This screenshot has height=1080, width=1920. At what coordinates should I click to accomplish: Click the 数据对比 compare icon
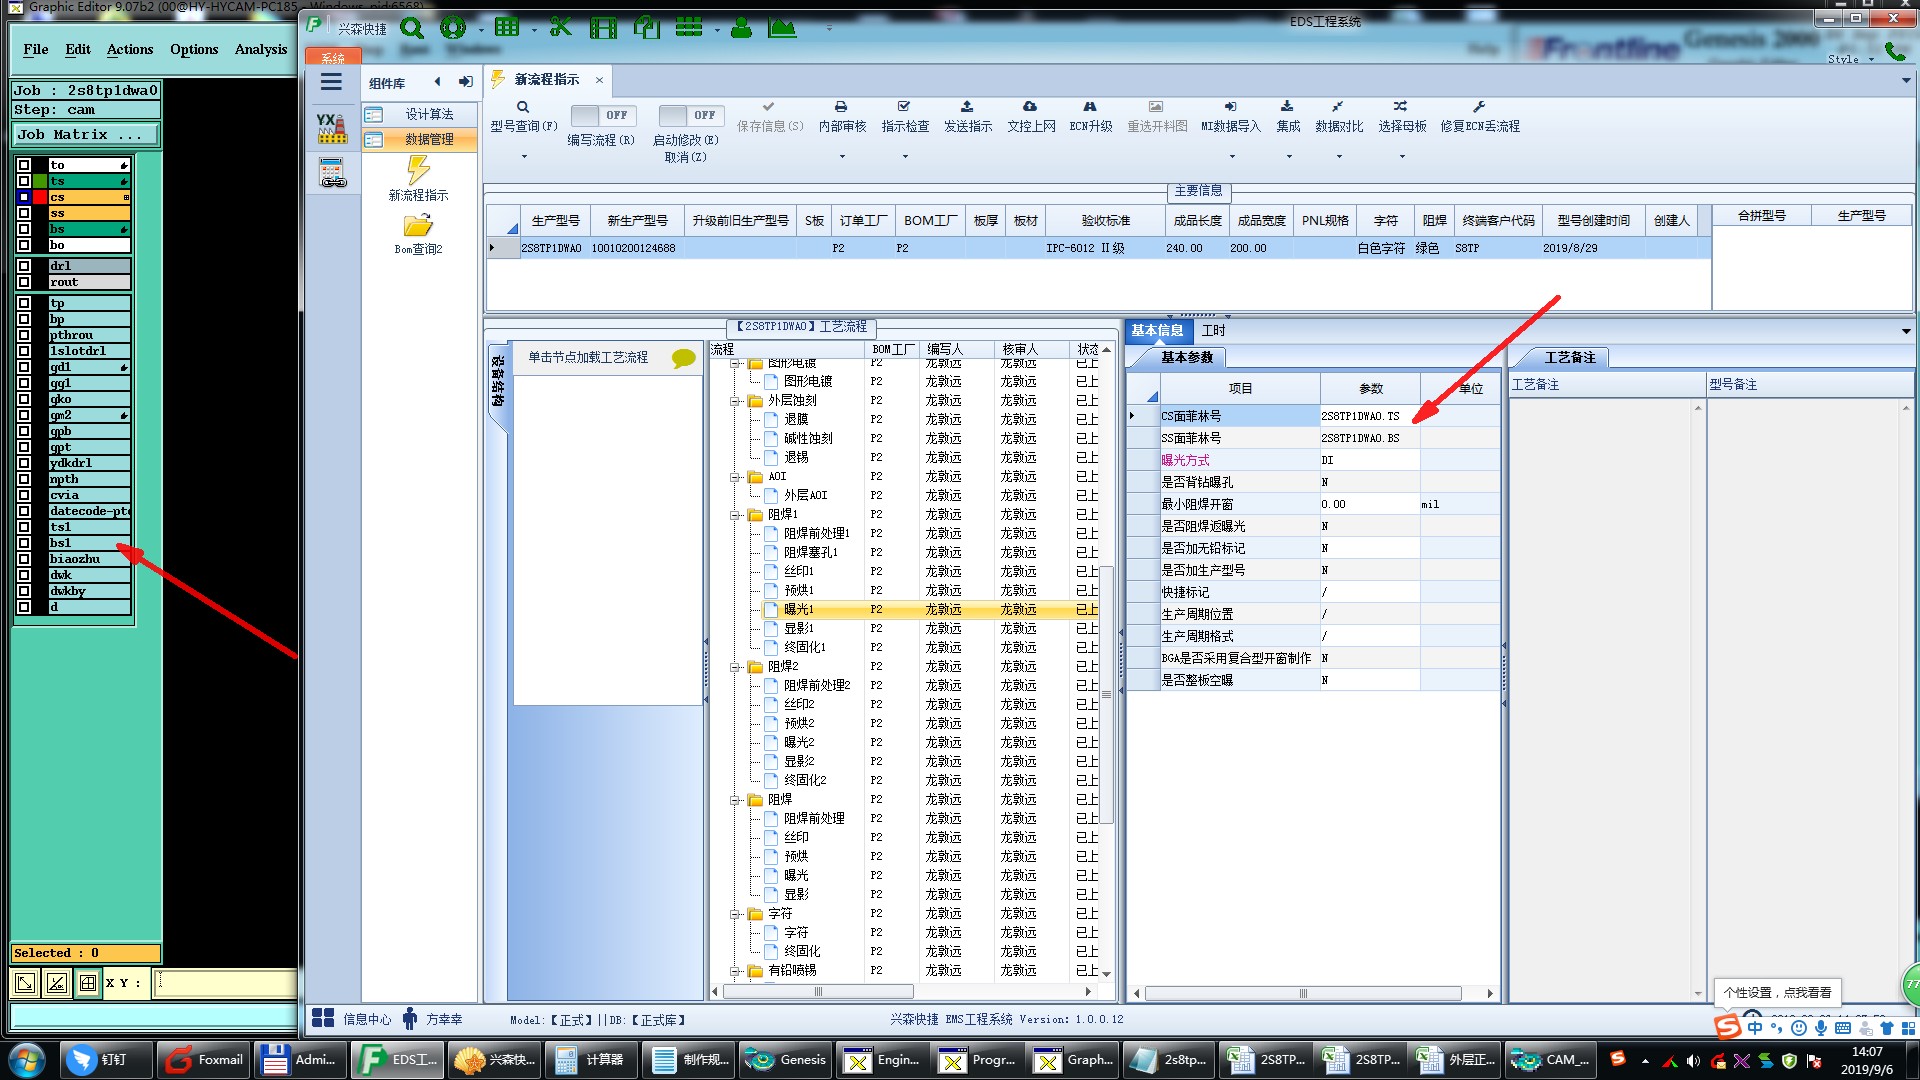[x=1338, y=107]
